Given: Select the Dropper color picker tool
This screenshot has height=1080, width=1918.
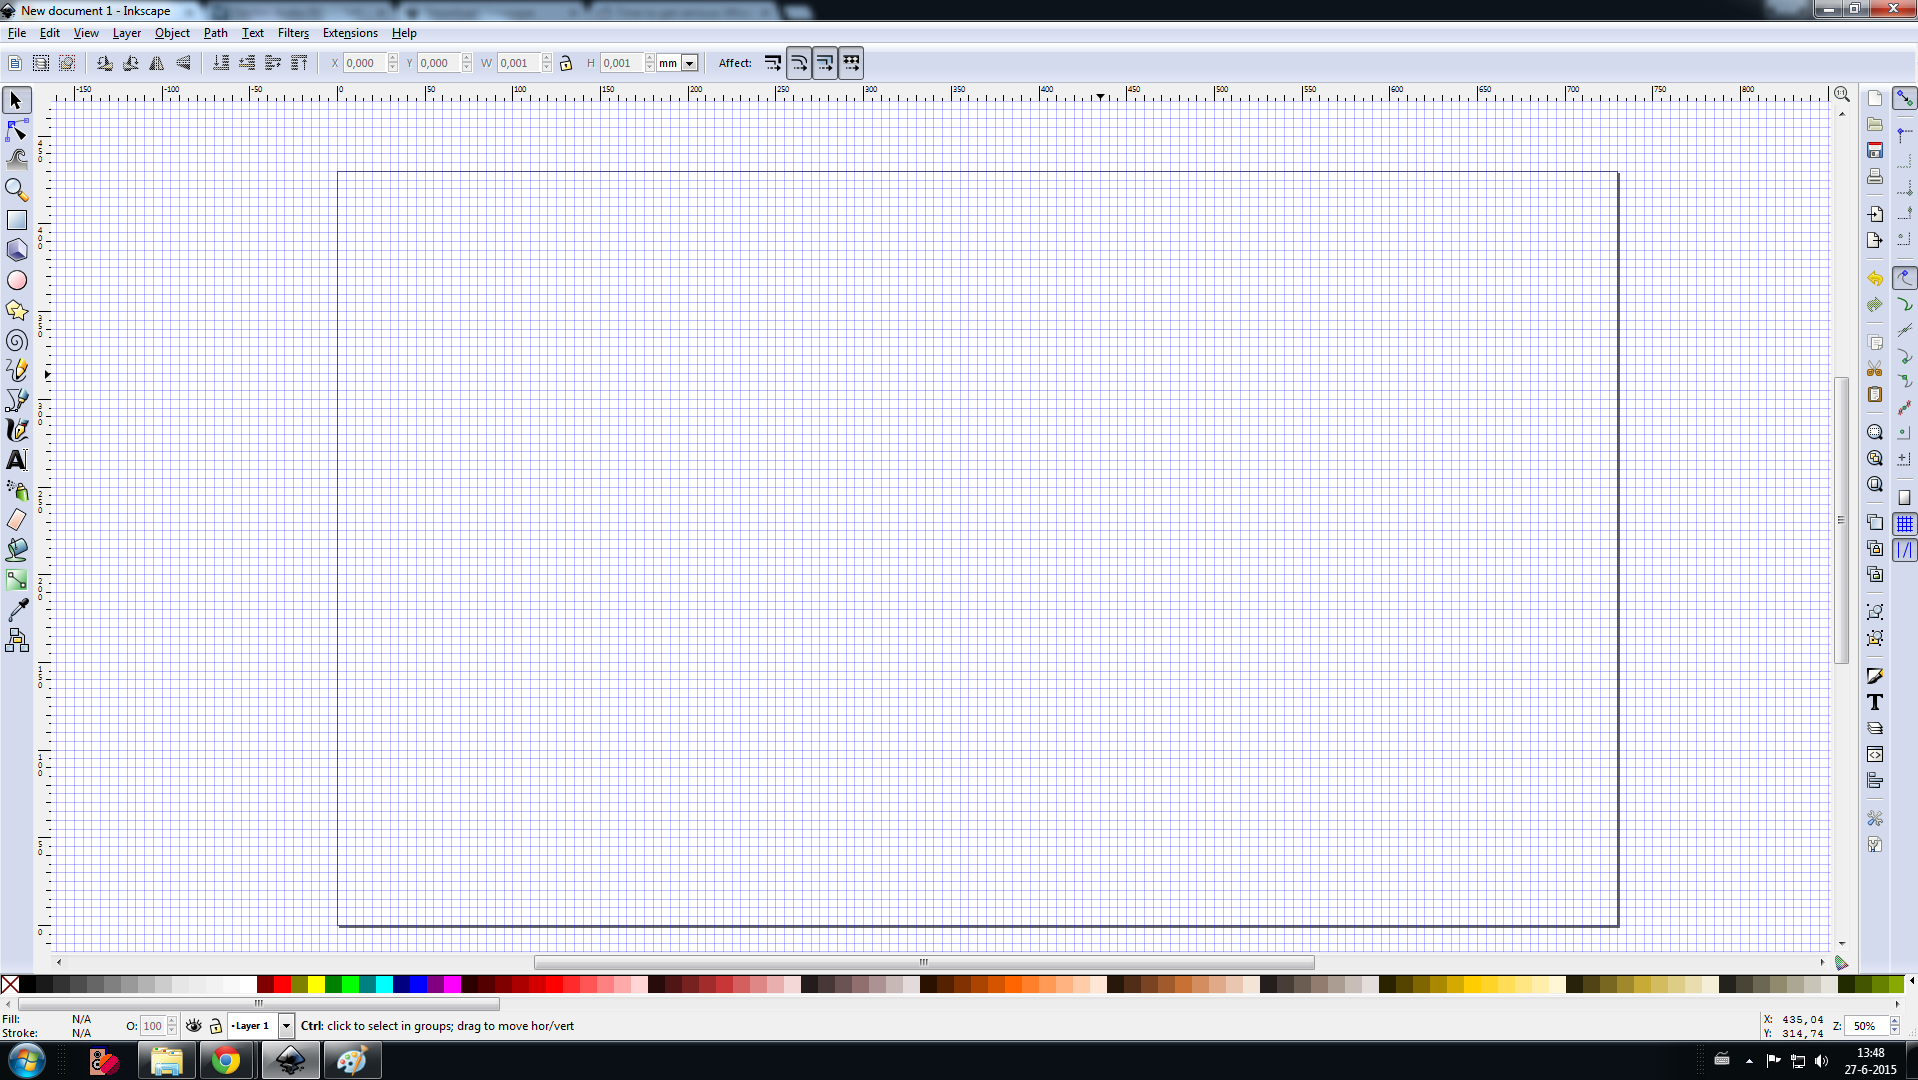Looking at the screenshot, I should click(17, 610).
